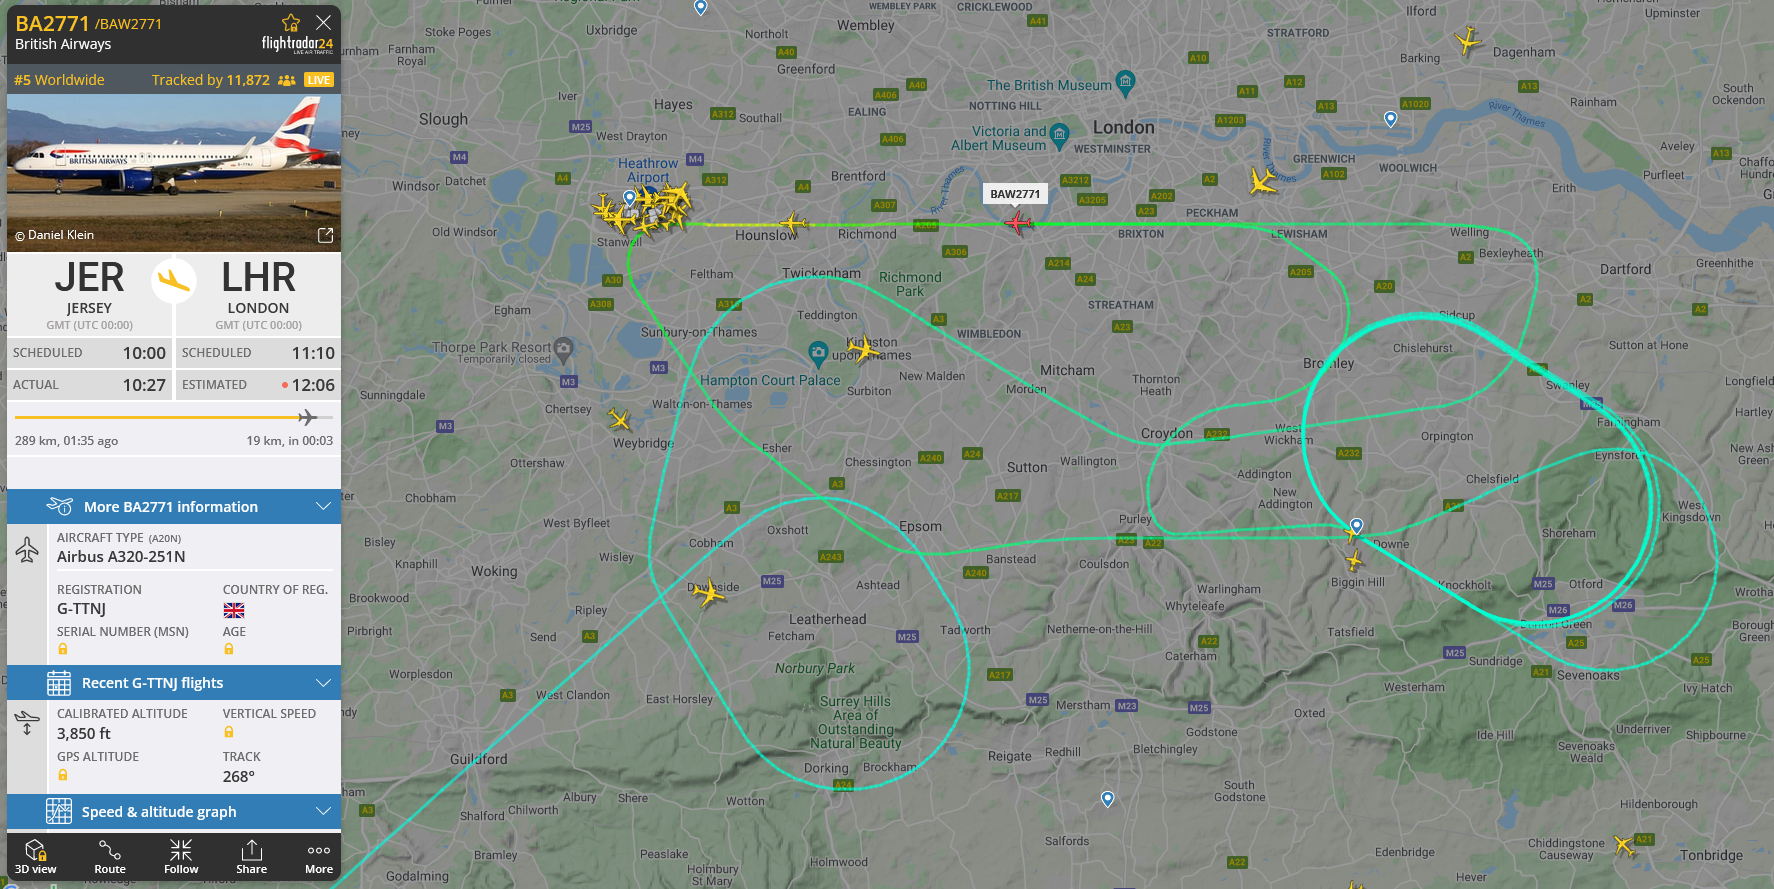This screenshot has height=889, width=1774.
Task: Follow the BA2771 aircraft
Action: click(181, 857)
